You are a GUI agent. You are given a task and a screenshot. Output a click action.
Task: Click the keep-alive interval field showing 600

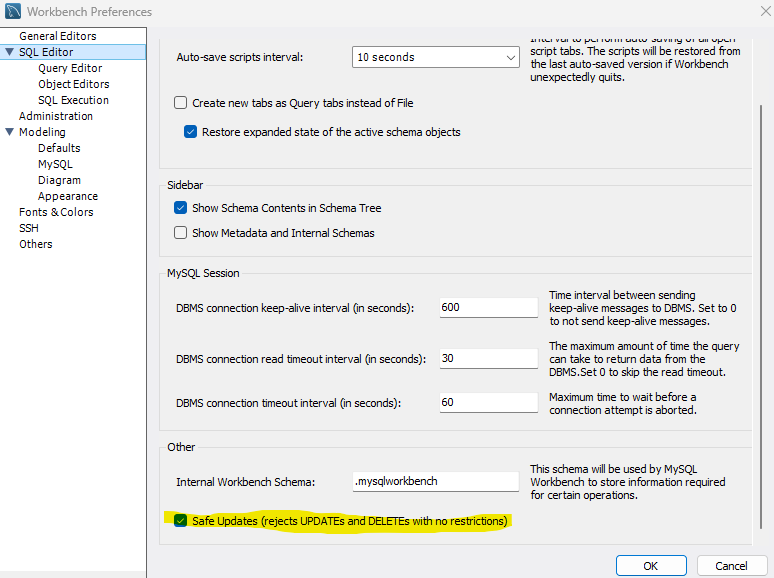tap(489, 308)
